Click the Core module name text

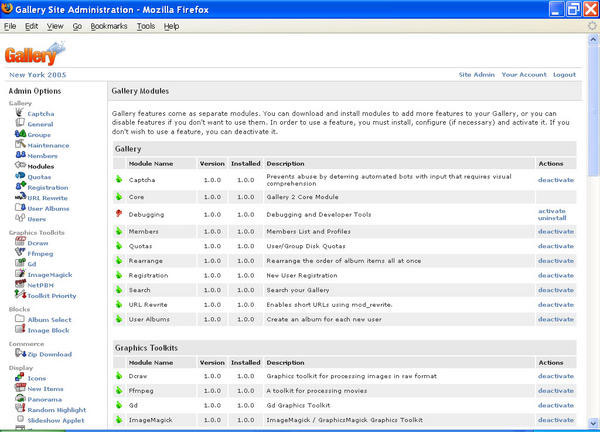136,197
